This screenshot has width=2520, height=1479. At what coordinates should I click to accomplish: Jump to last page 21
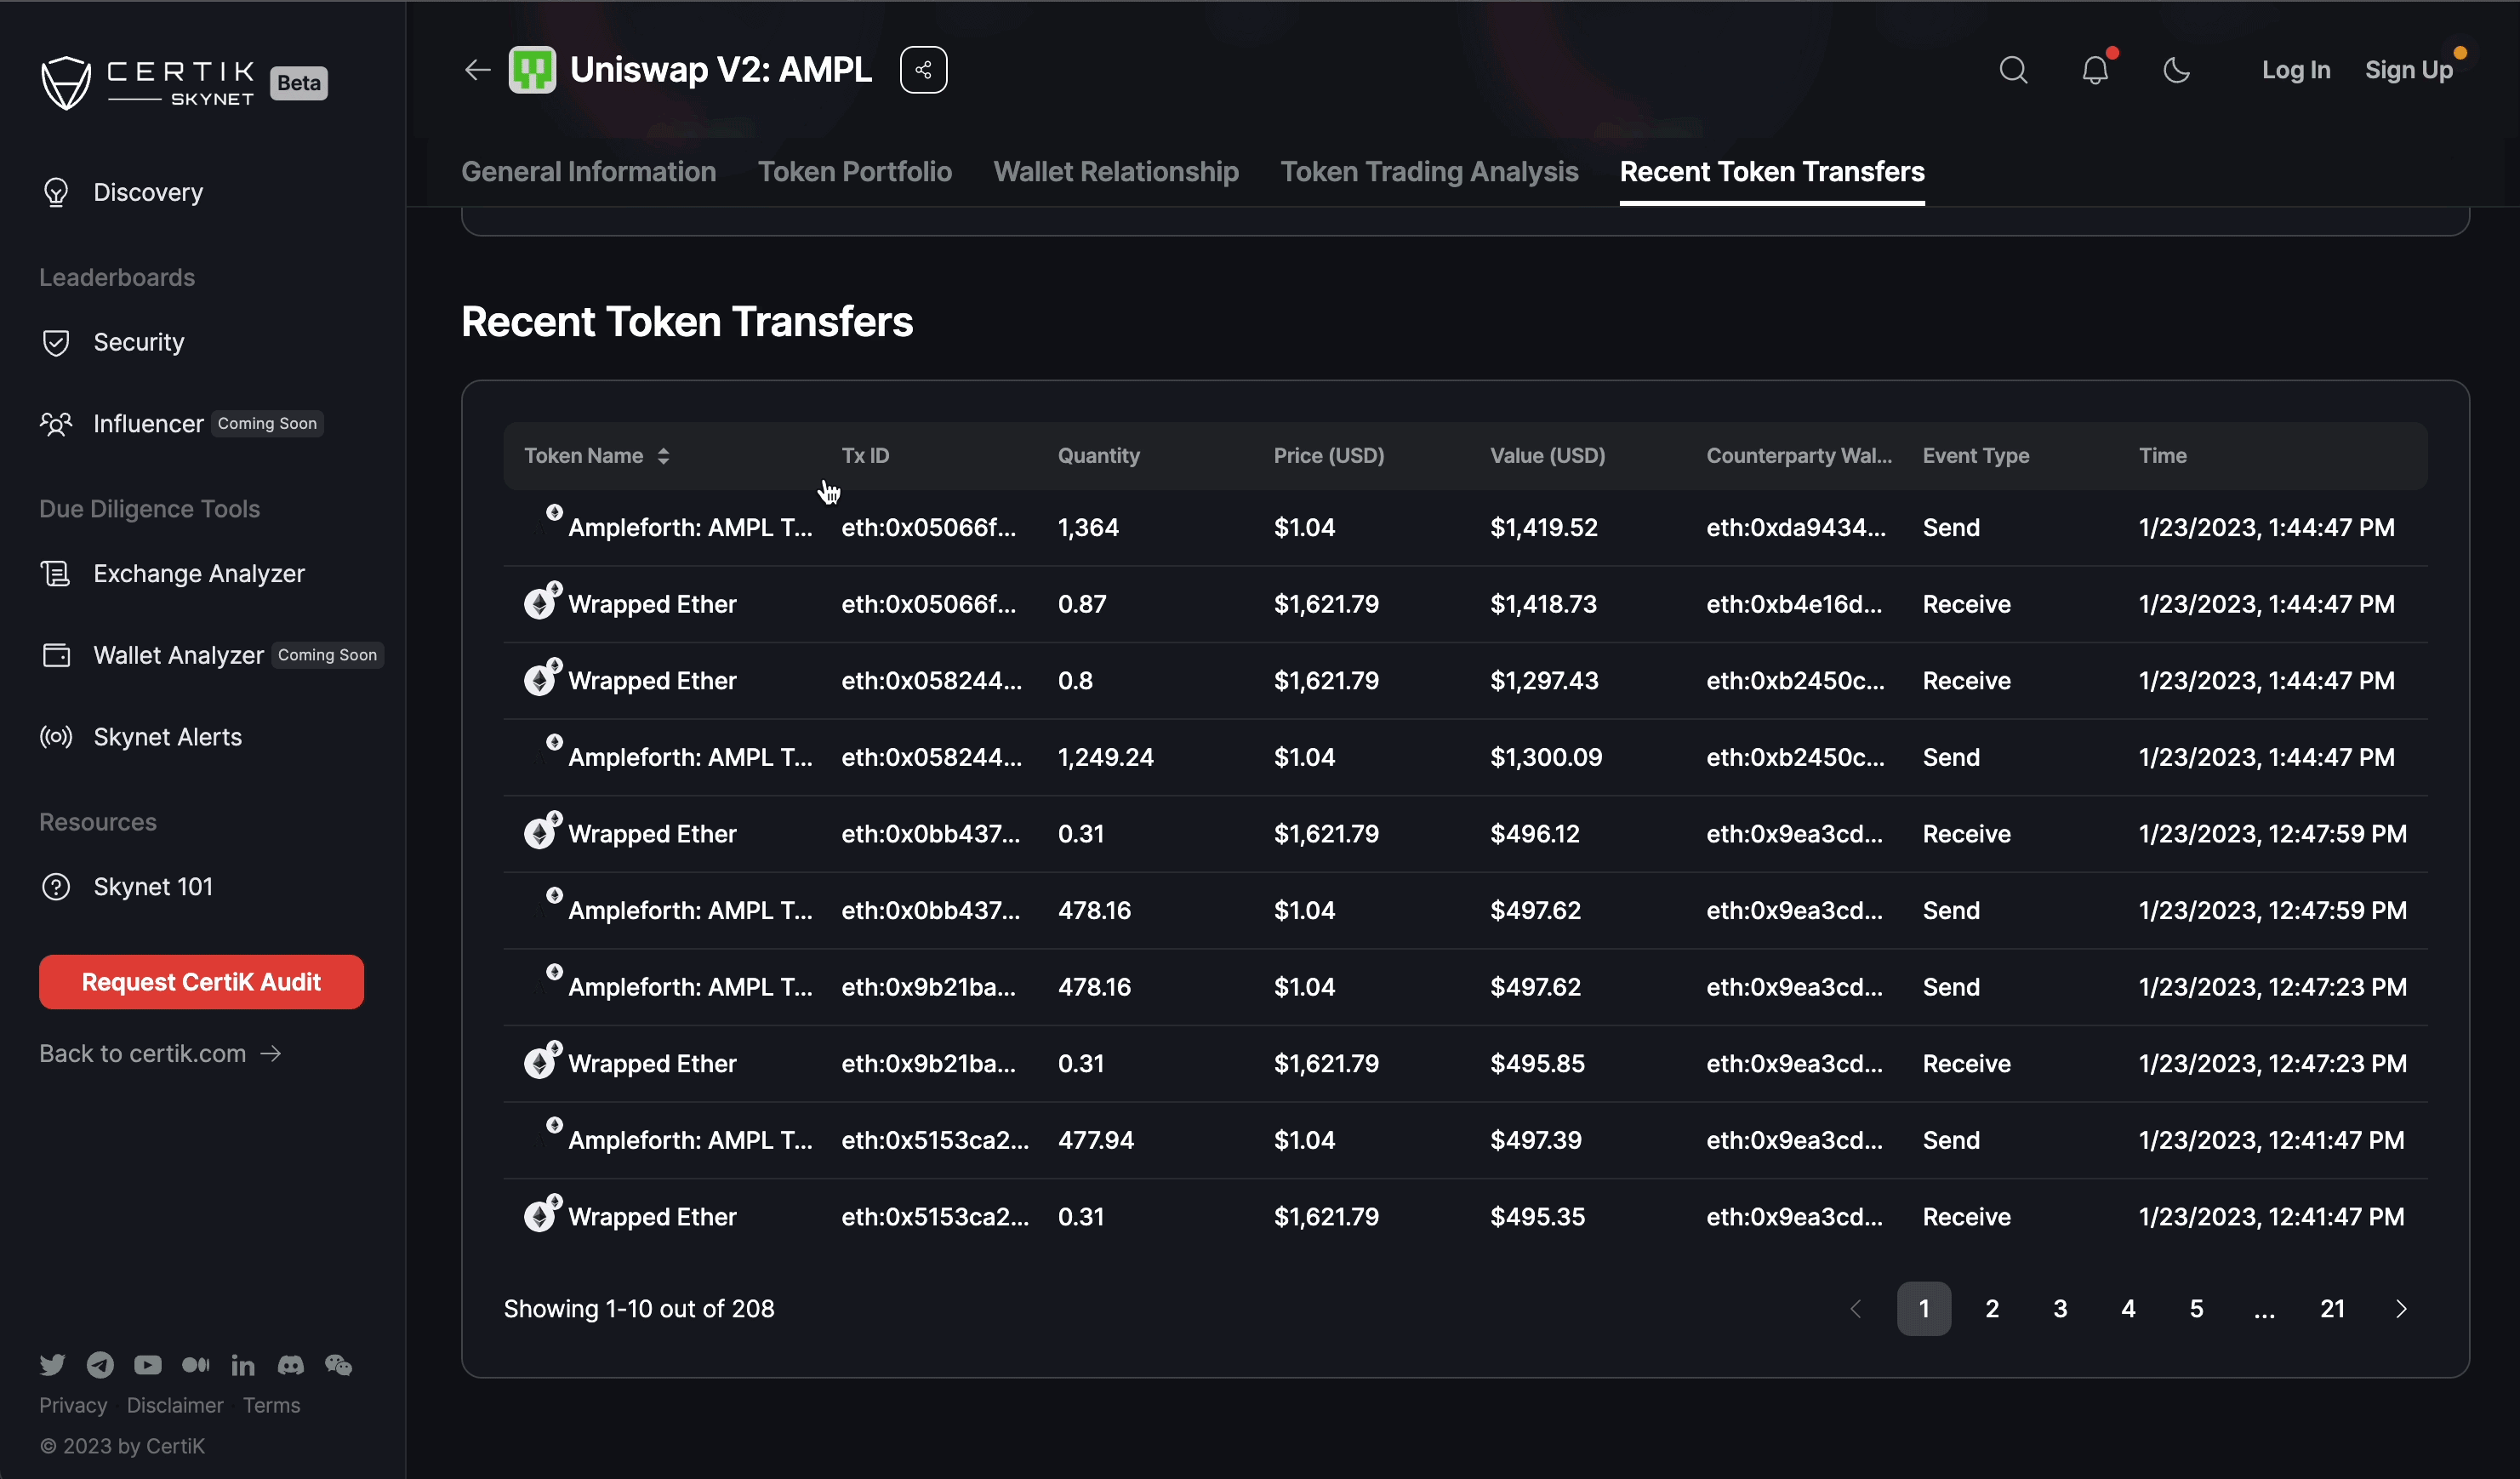tap(2331, 1308)
